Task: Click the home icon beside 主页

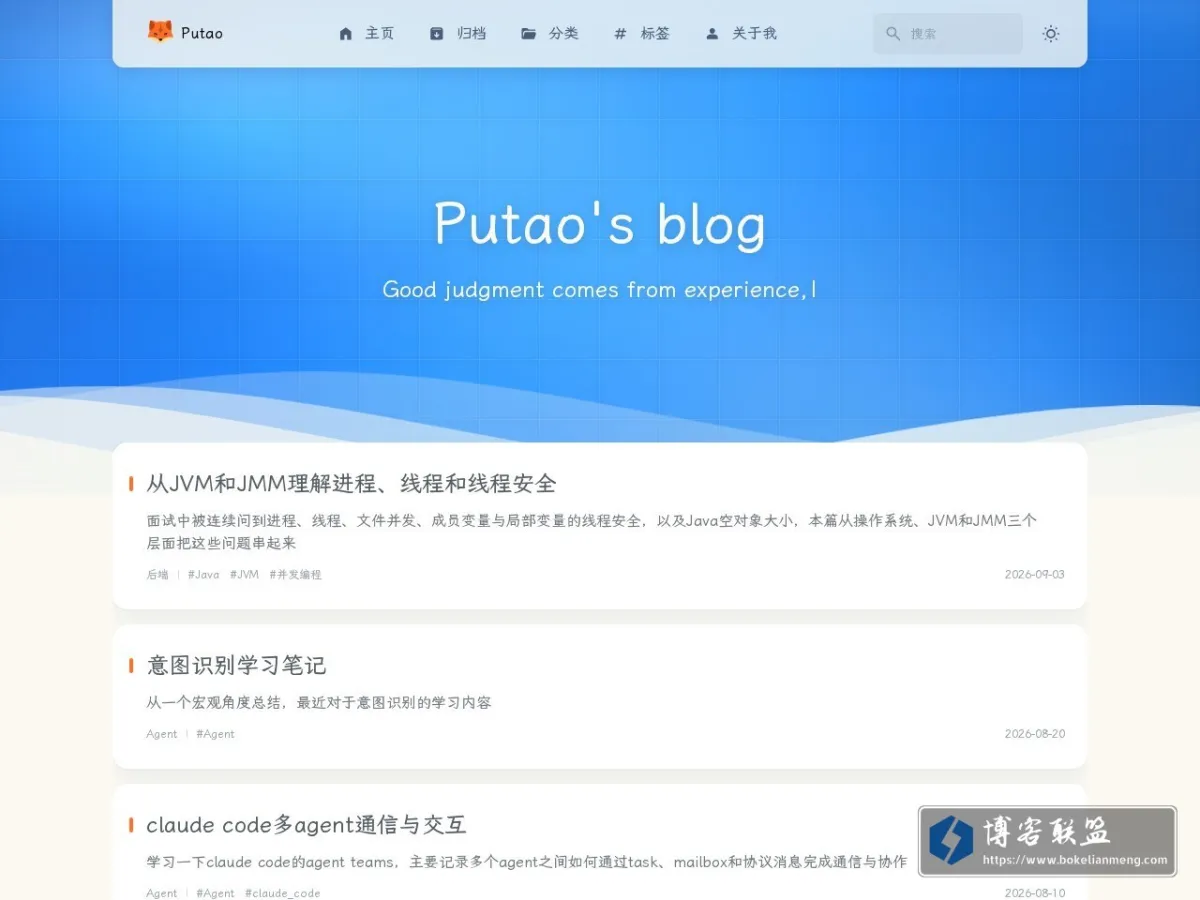Action: 346,33
